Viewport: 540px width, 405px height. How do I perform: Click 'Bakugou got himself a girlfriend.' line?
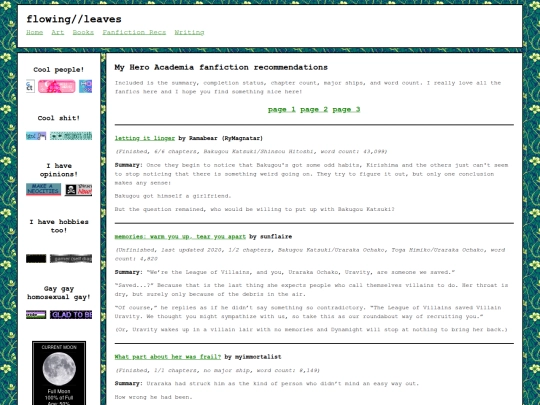[x=173, y=196]
